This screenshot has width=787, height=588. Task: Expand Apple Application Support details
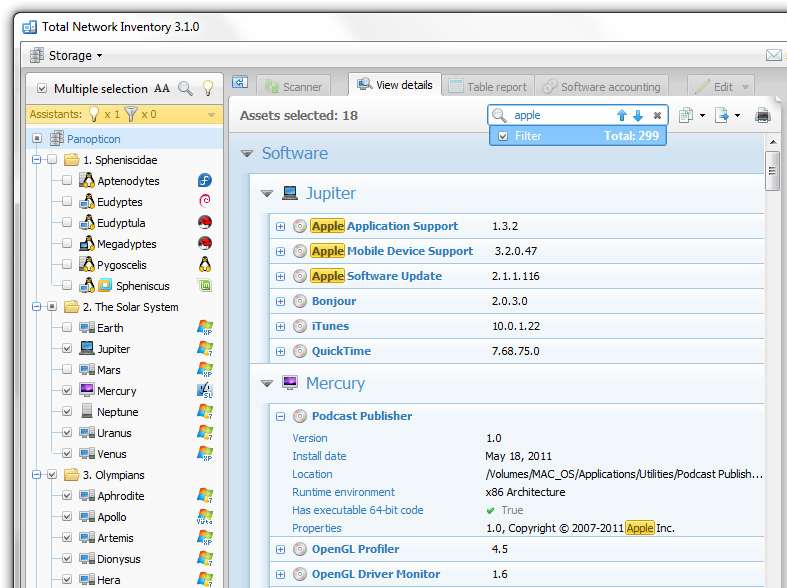pos(280,227)
